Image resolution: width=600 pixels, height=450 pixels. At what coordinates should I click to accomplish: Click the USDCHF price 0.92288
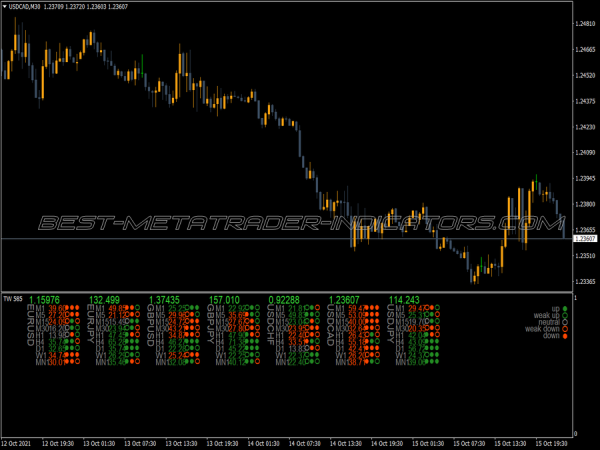[x=284, y=300]
